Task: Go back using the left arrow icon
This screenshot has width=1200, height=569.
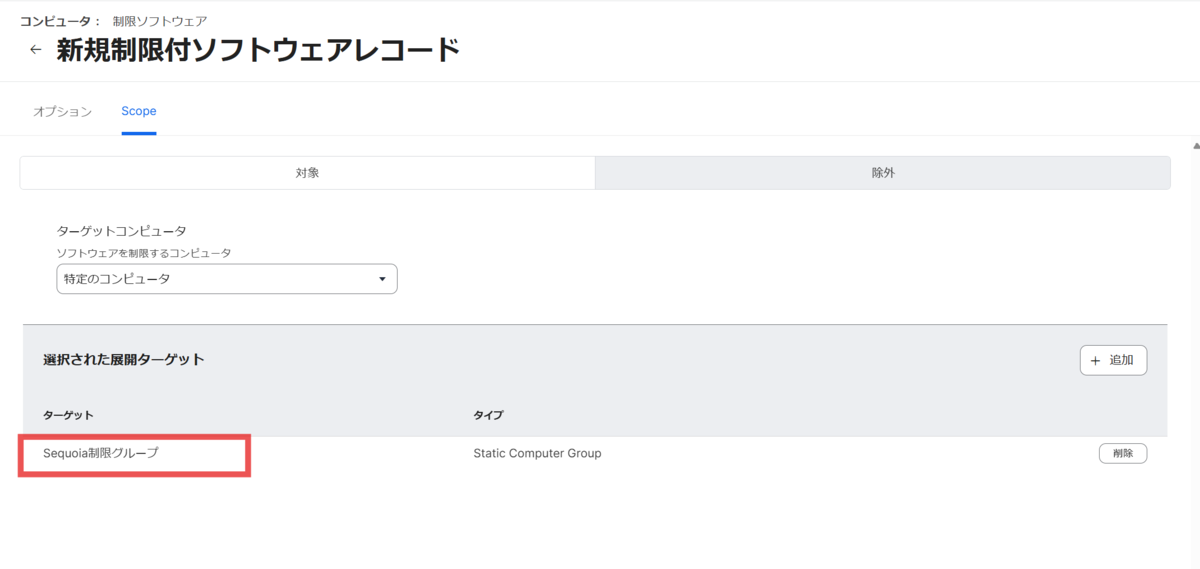Action: click(x=36, y=50)
